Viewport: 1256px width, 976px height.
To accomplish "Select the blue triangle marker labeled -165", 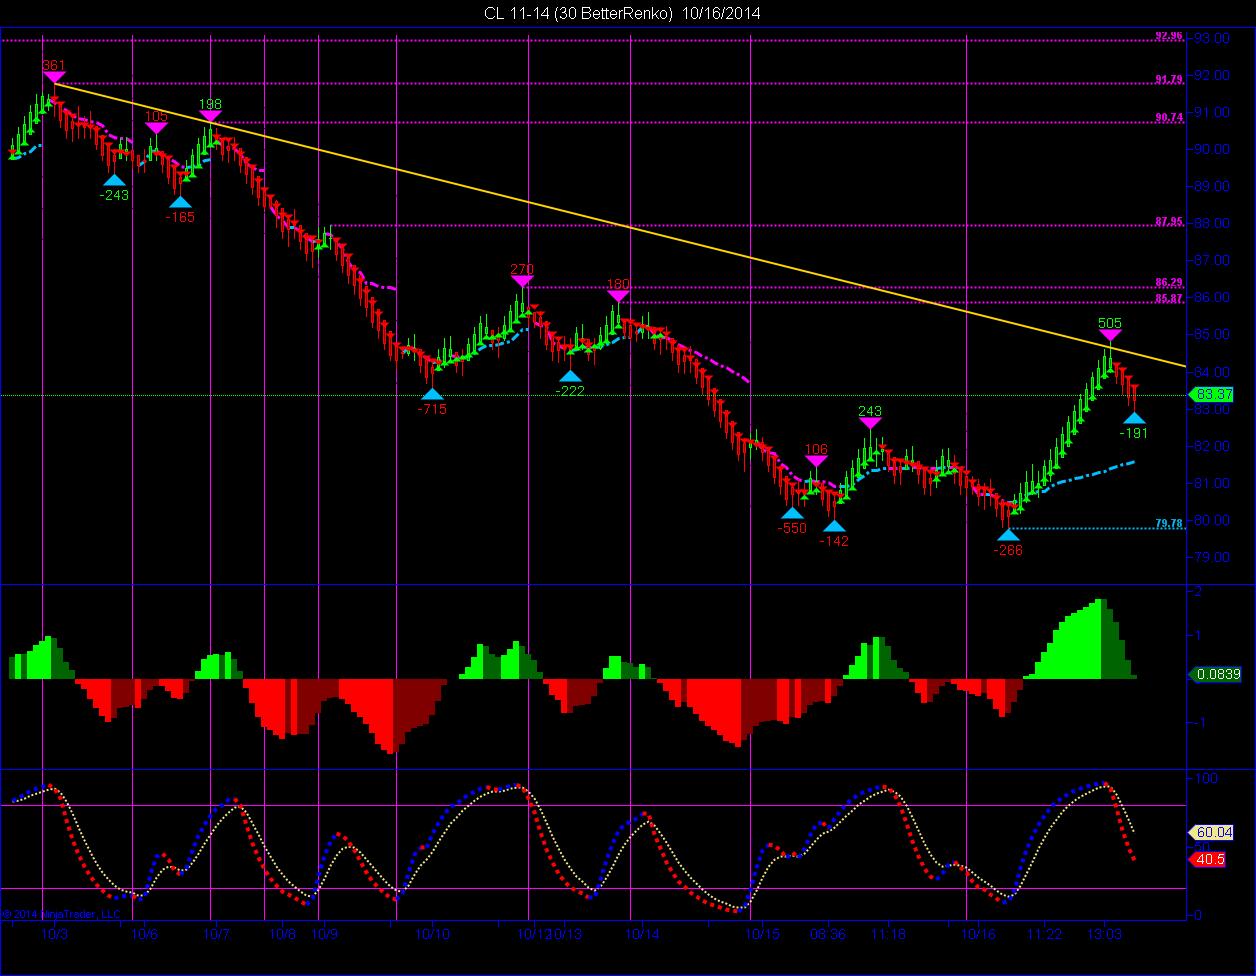I will (x=181, y=202).
